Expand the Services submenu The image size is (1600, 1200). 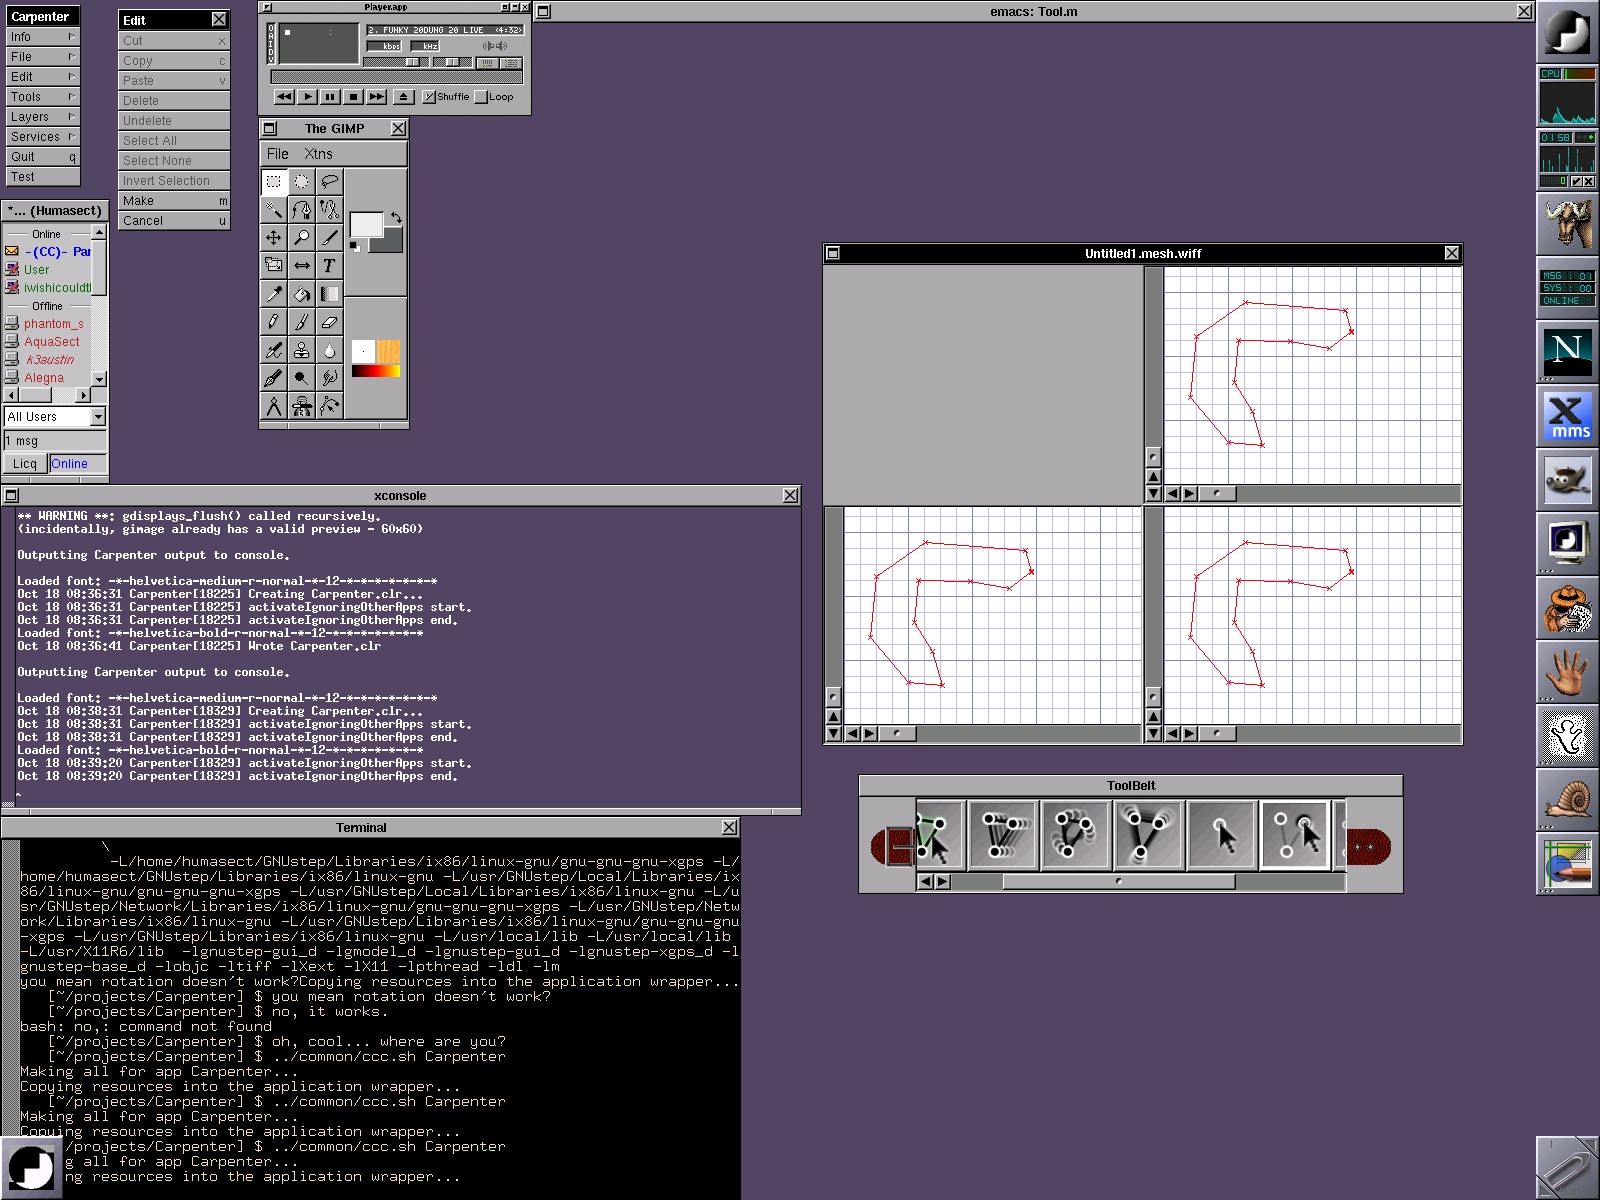pyautogui.click(x=41, y=137)
